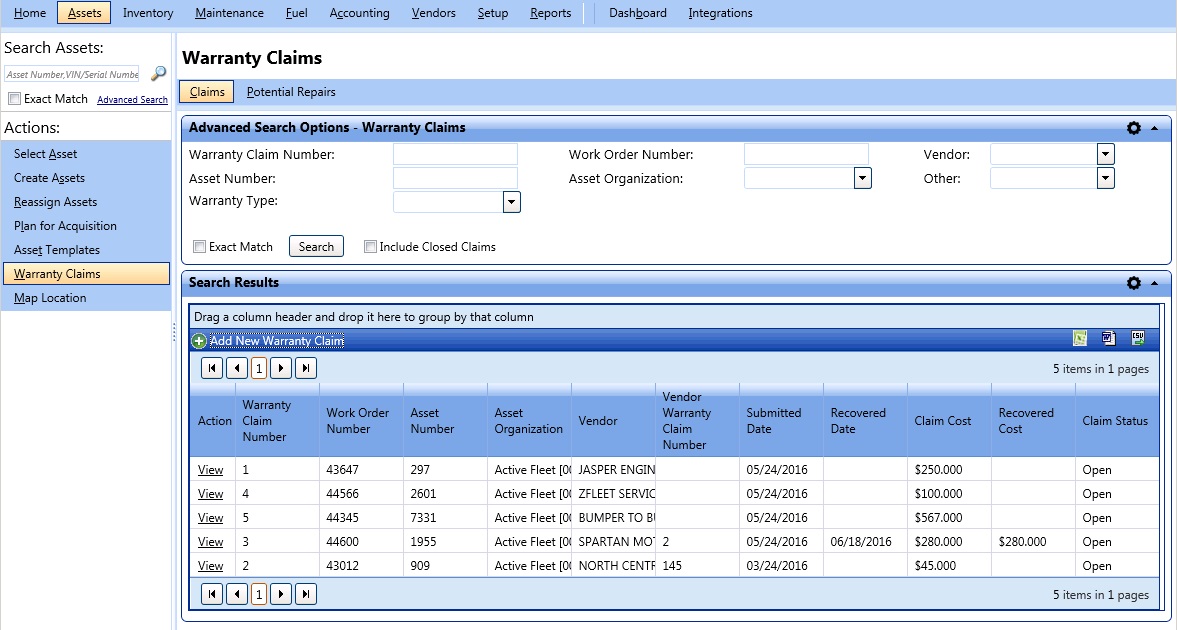This screenshot has height=630, width=1177.
Task: Sort by Submitted Date column header
Action: point(773,421)
